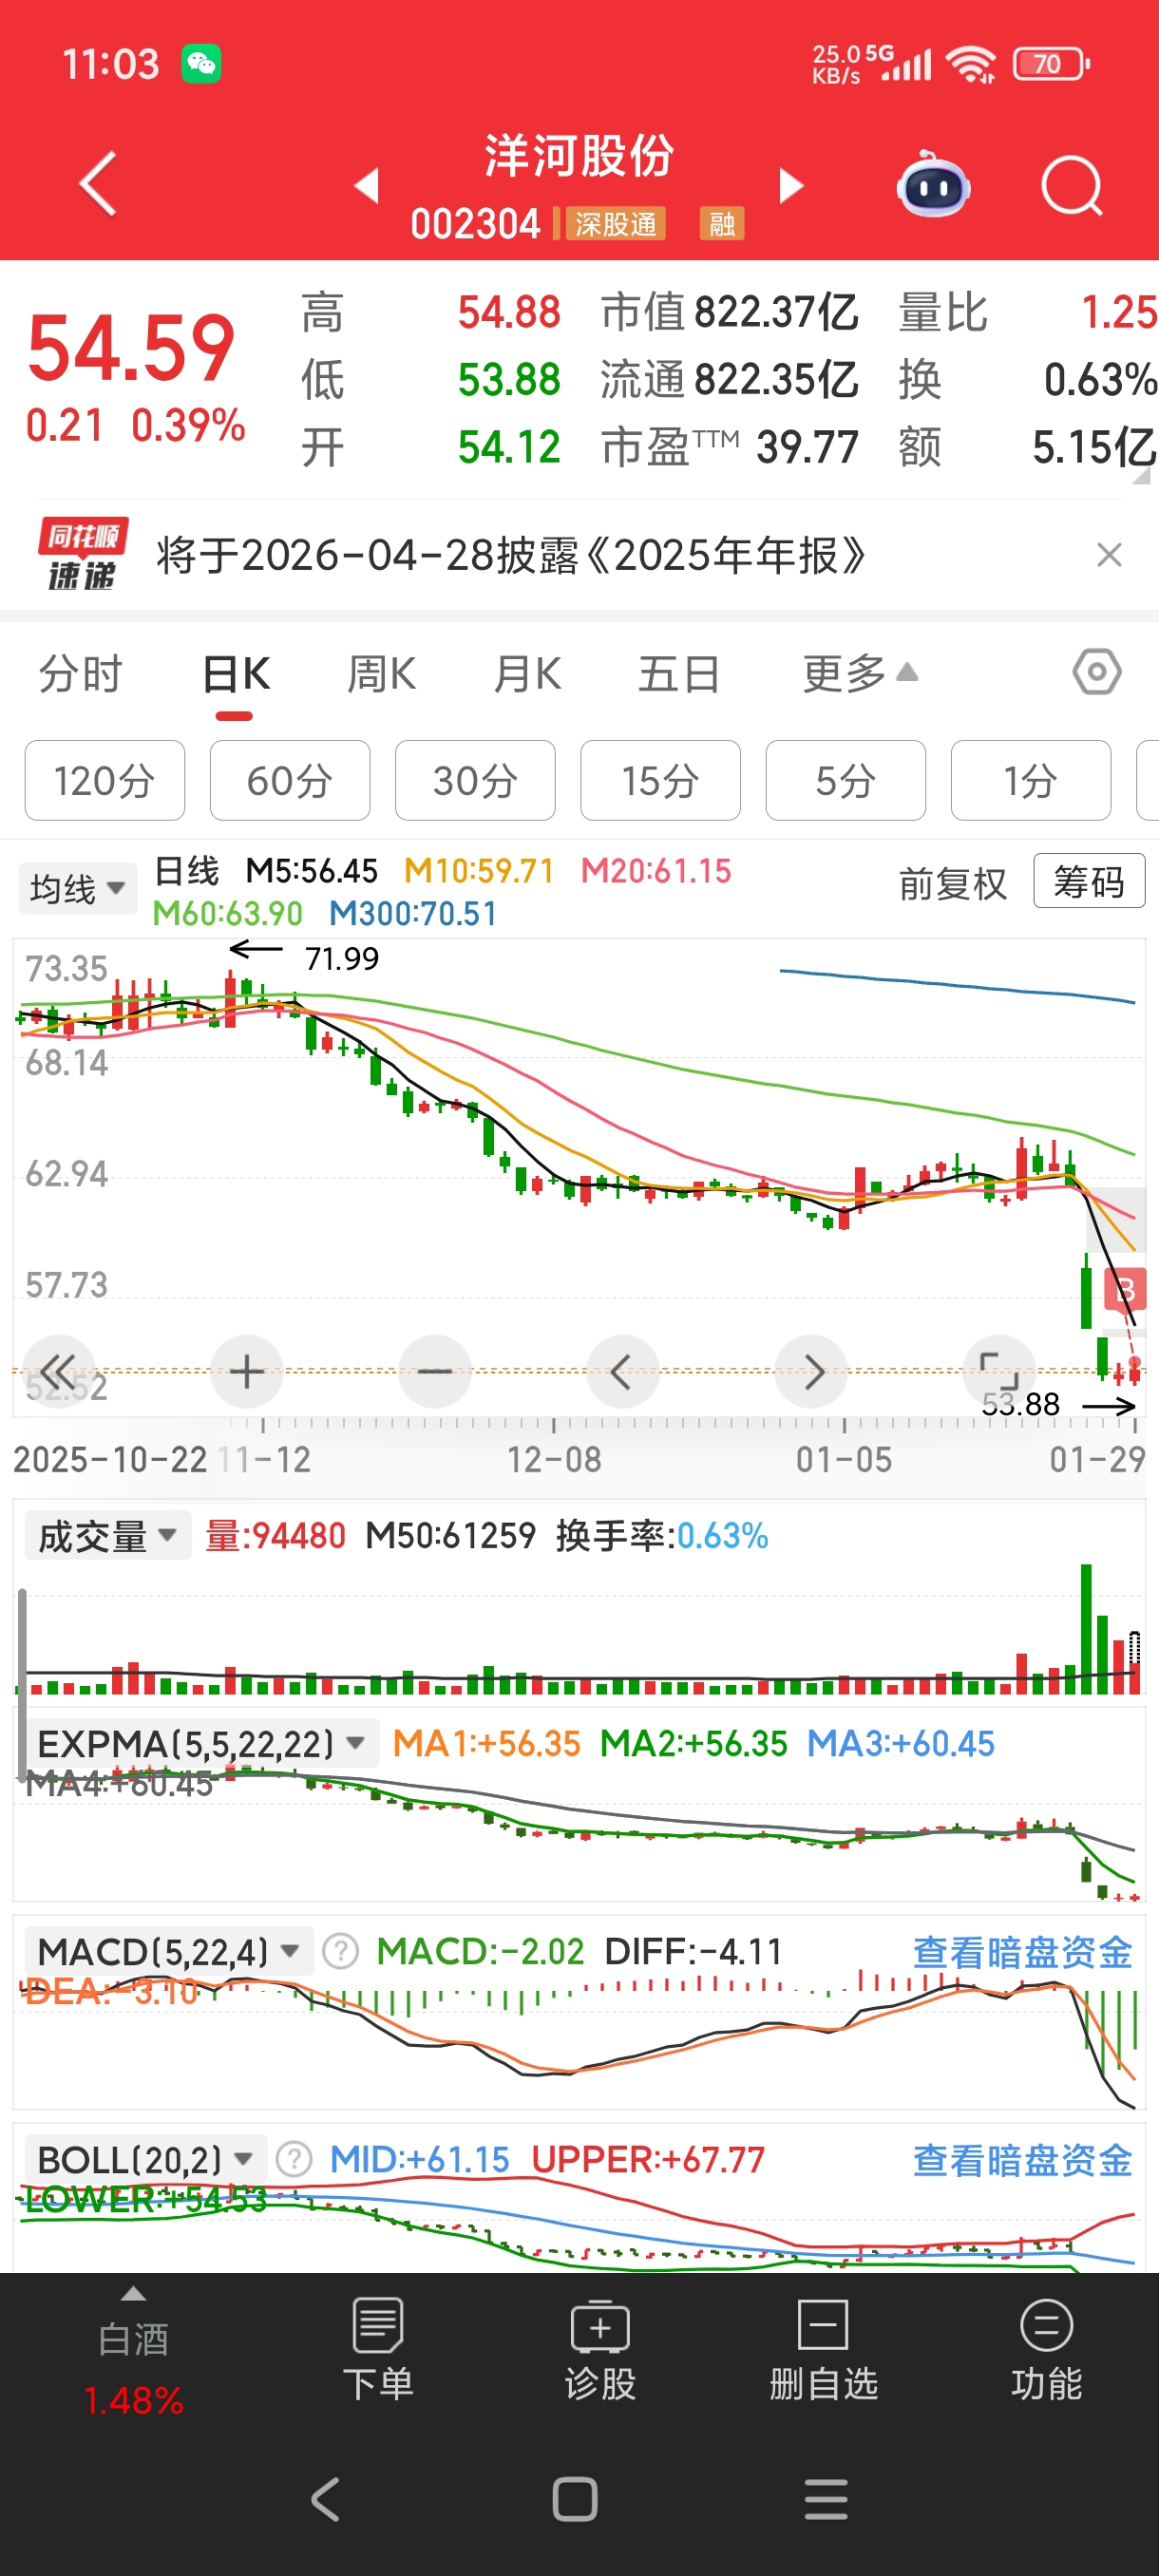Switch to 月K tab
The width and height of the screenshot is (1159, 2576).
tap(527, 674)
